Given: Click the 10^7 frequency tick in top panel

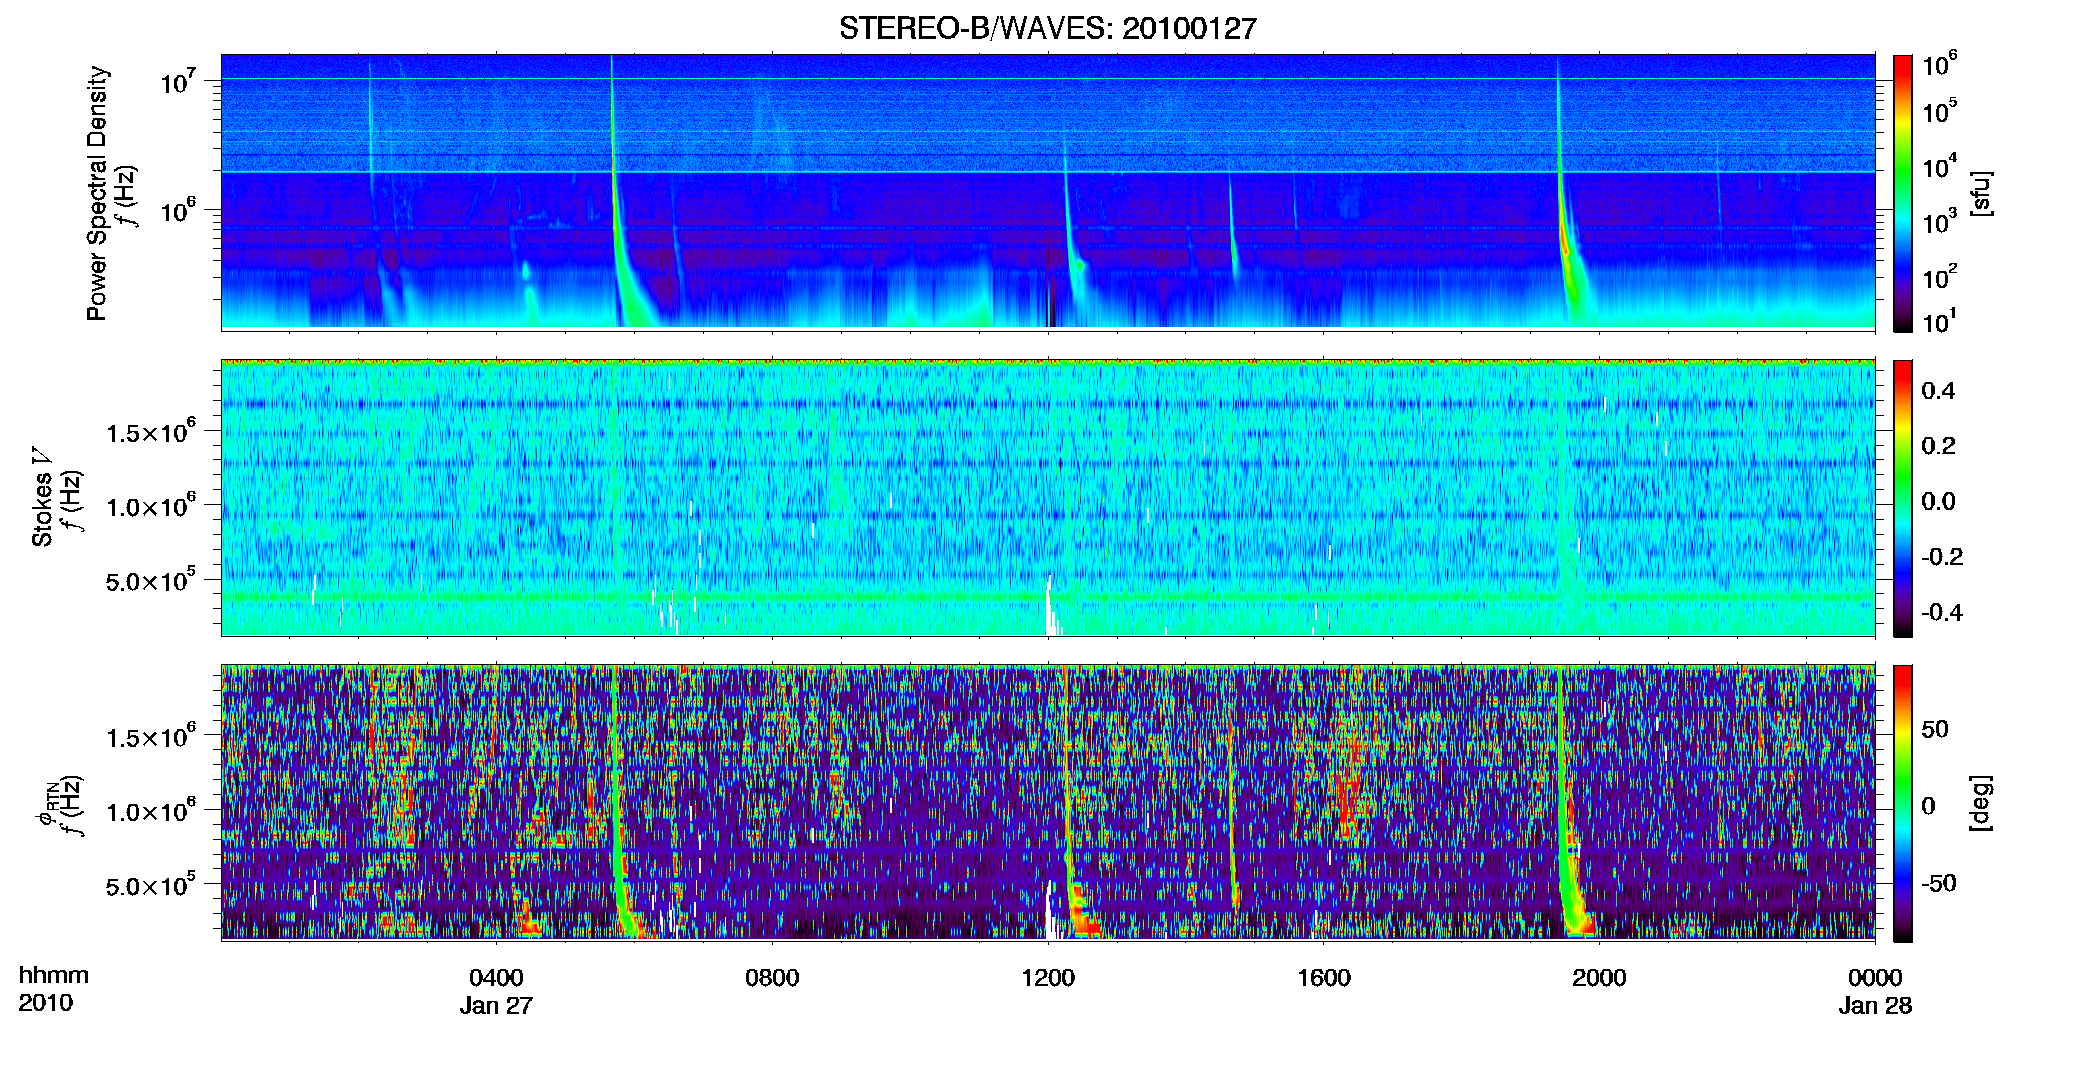Looking at the screenshot, I should coord(179,82).
